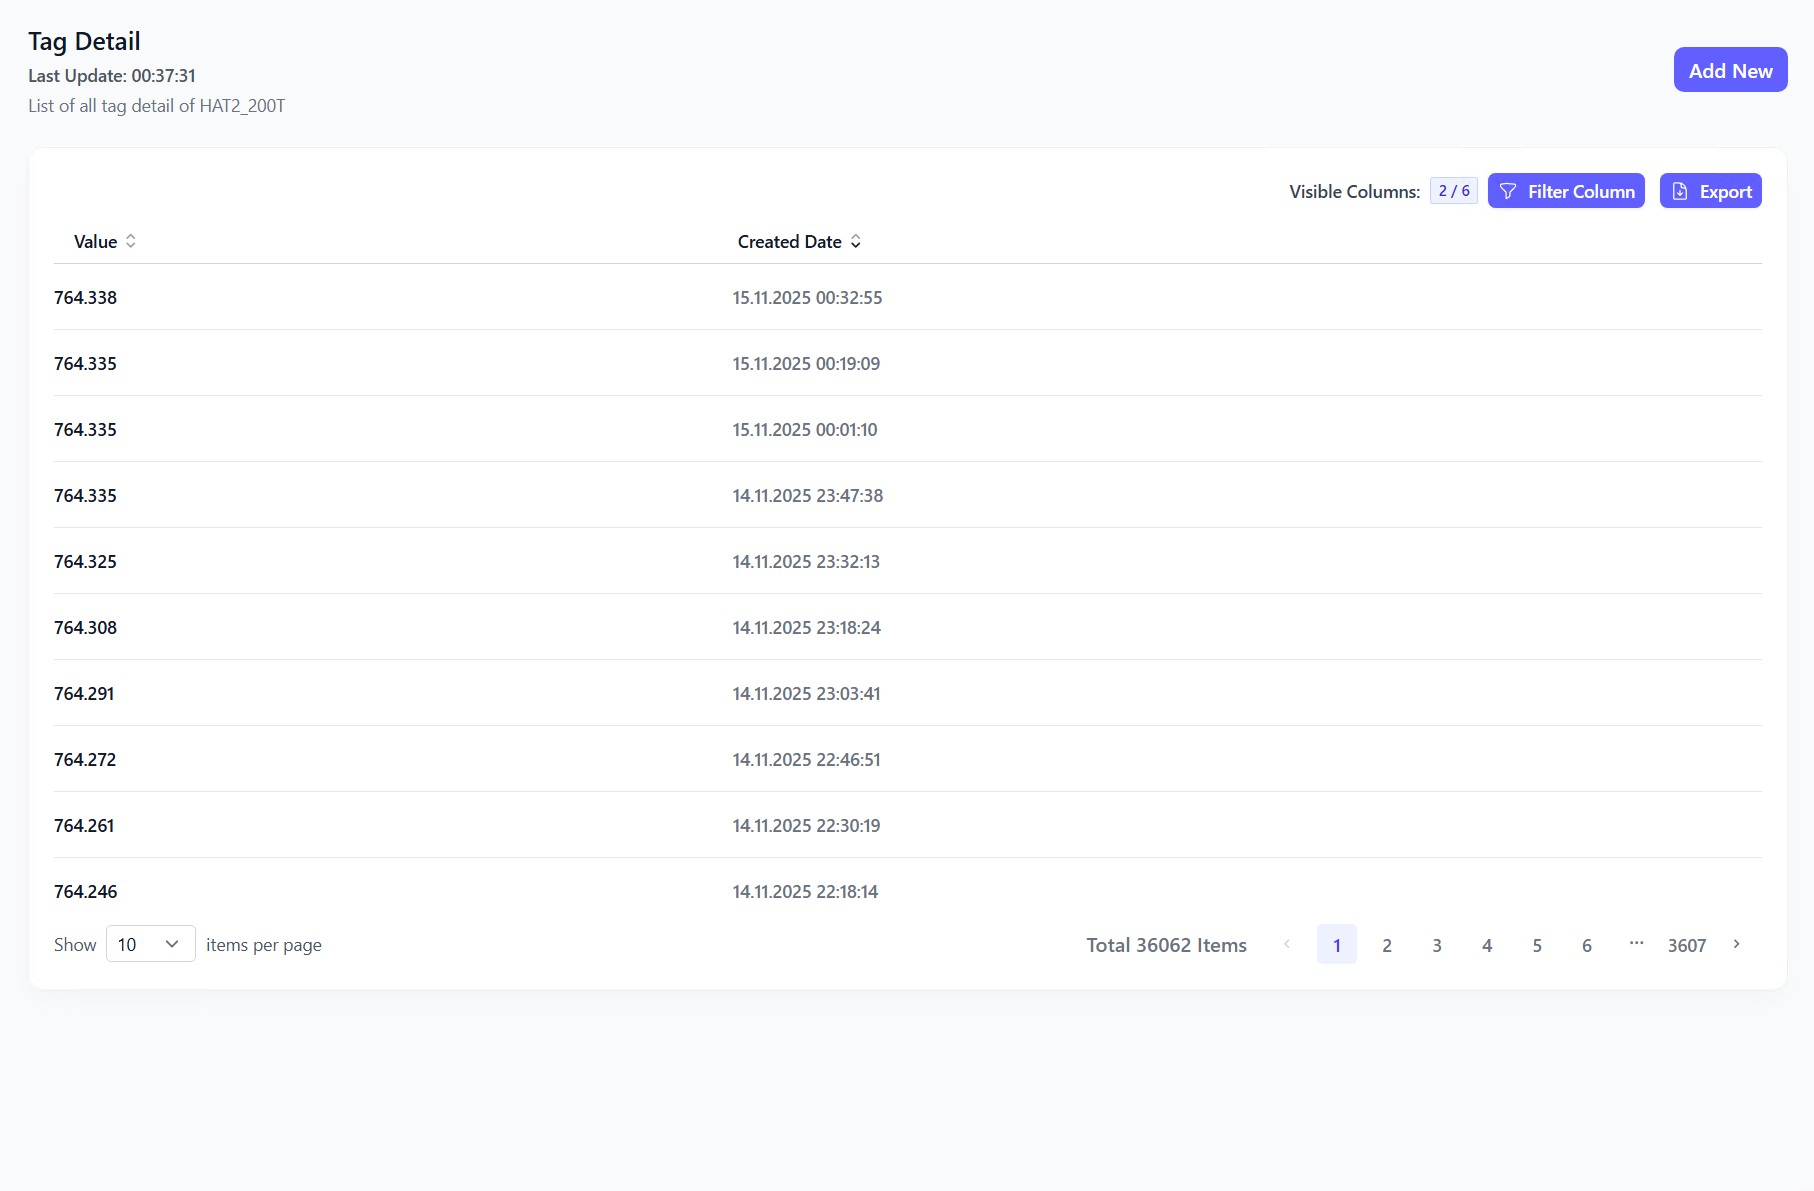This screenshot has width=1814, height=1191.
Task: Open page 6 of results
Action: click(1587, 945)
